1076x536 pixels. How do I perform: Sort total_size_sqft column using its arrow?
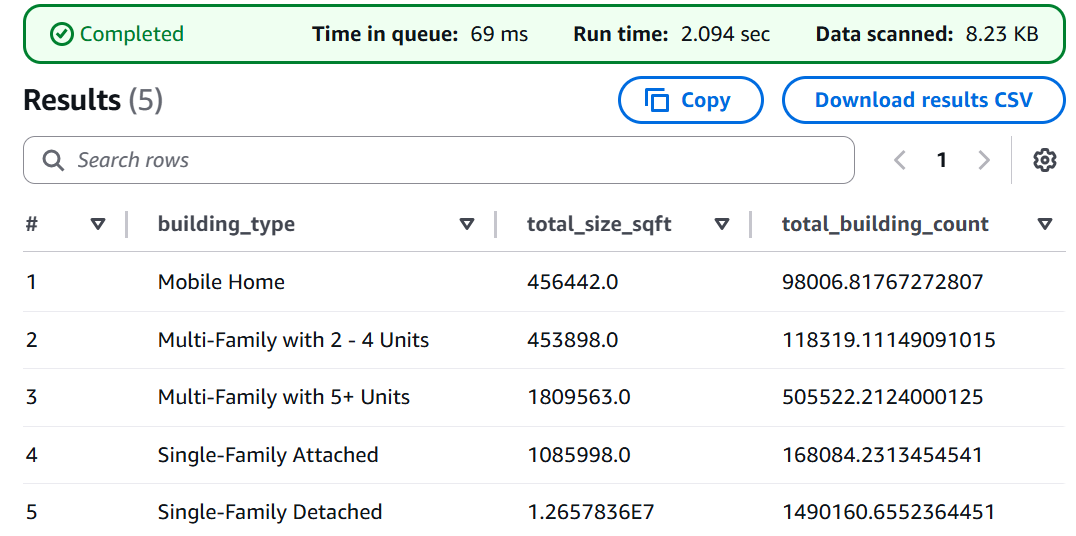point(722,224)
